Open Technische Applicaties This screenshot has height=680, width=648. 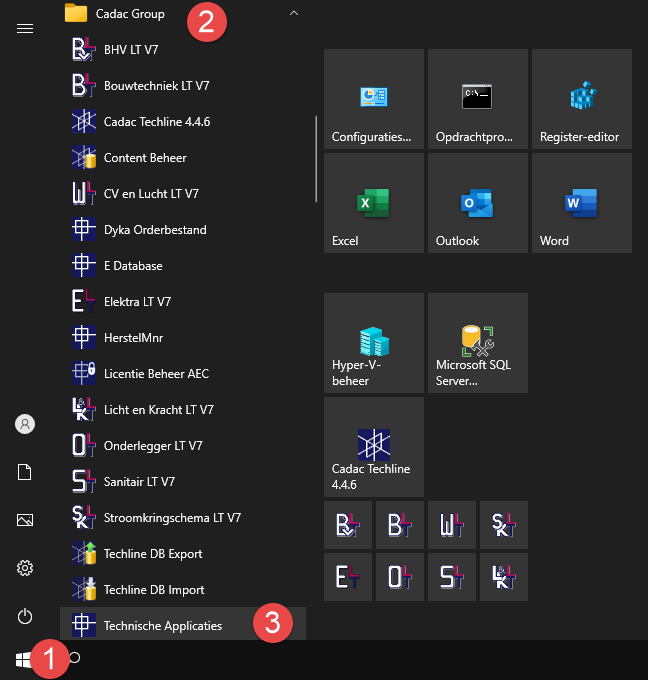pyautogui.click(x=183, y=624)
